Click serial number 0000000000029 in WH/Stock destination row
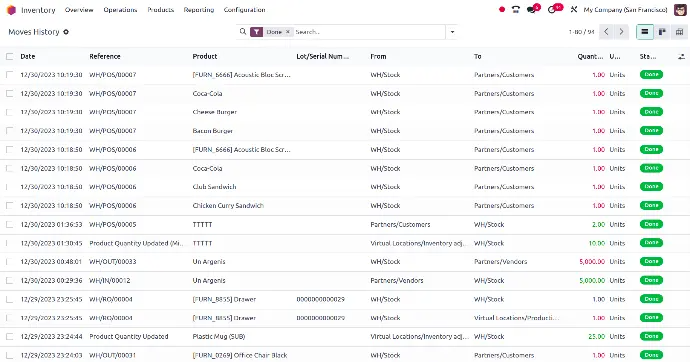690x362 pixels. coord(320,299)
